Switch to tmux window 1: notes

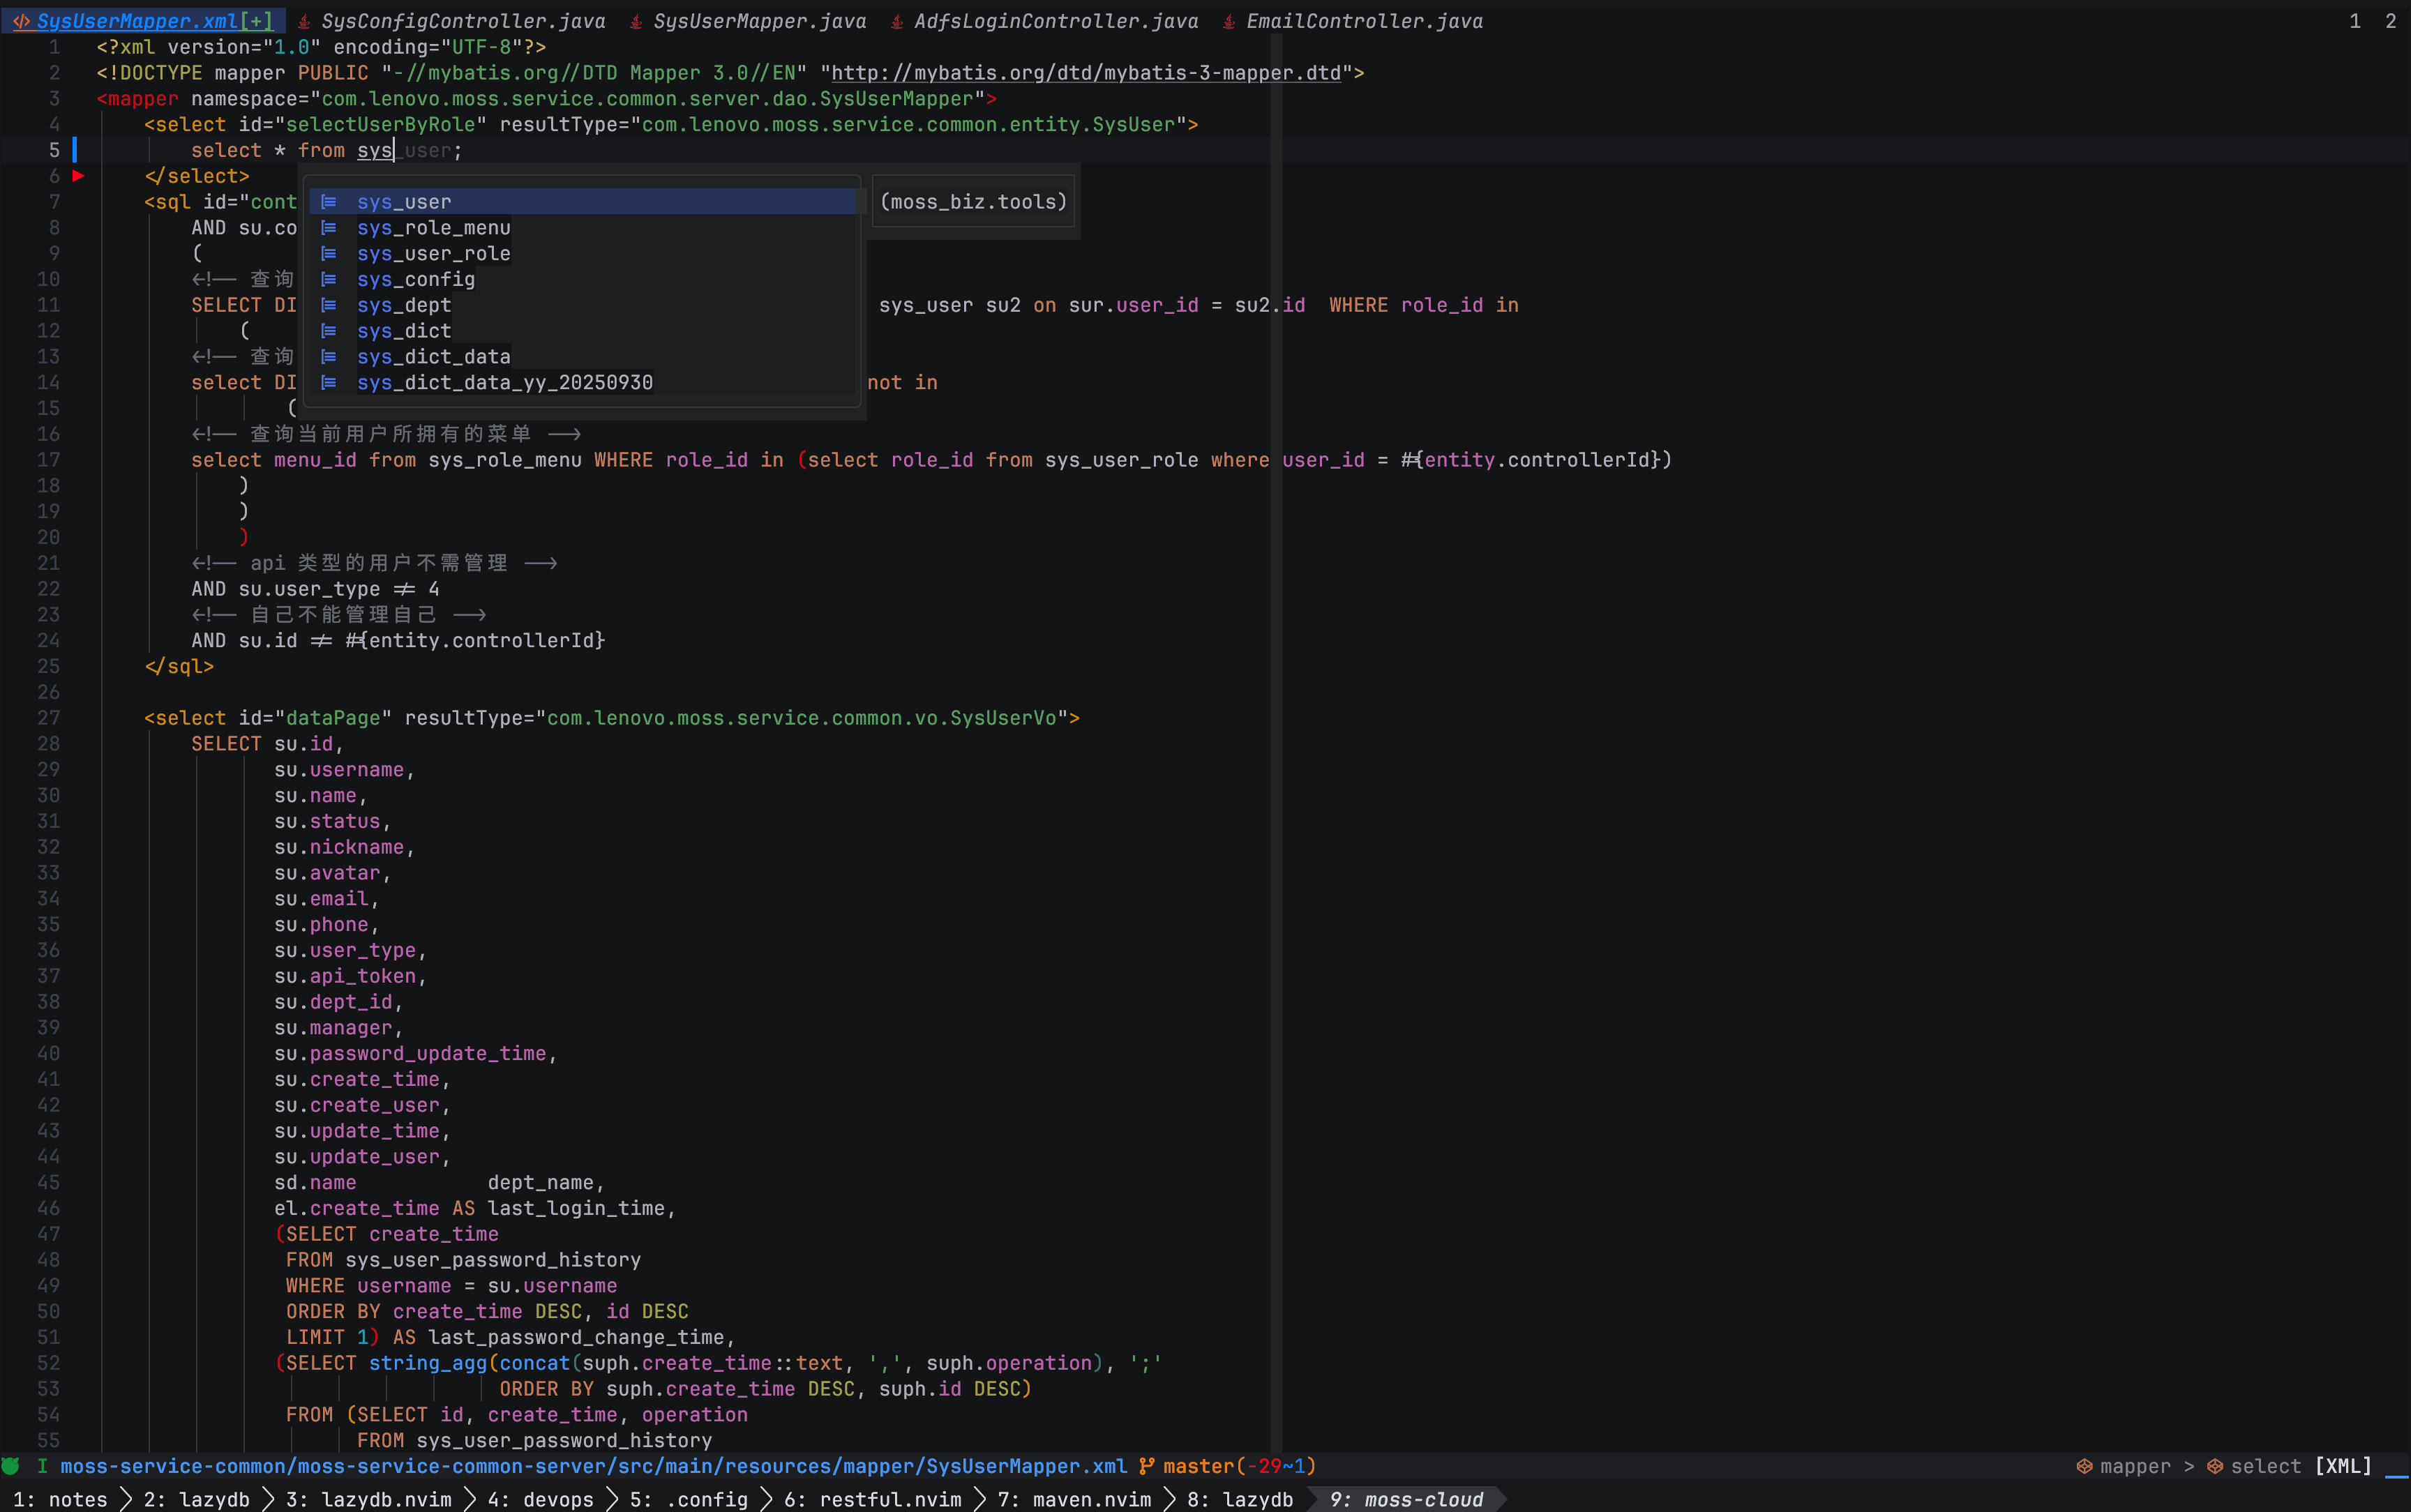click(x=60, y=1499)
